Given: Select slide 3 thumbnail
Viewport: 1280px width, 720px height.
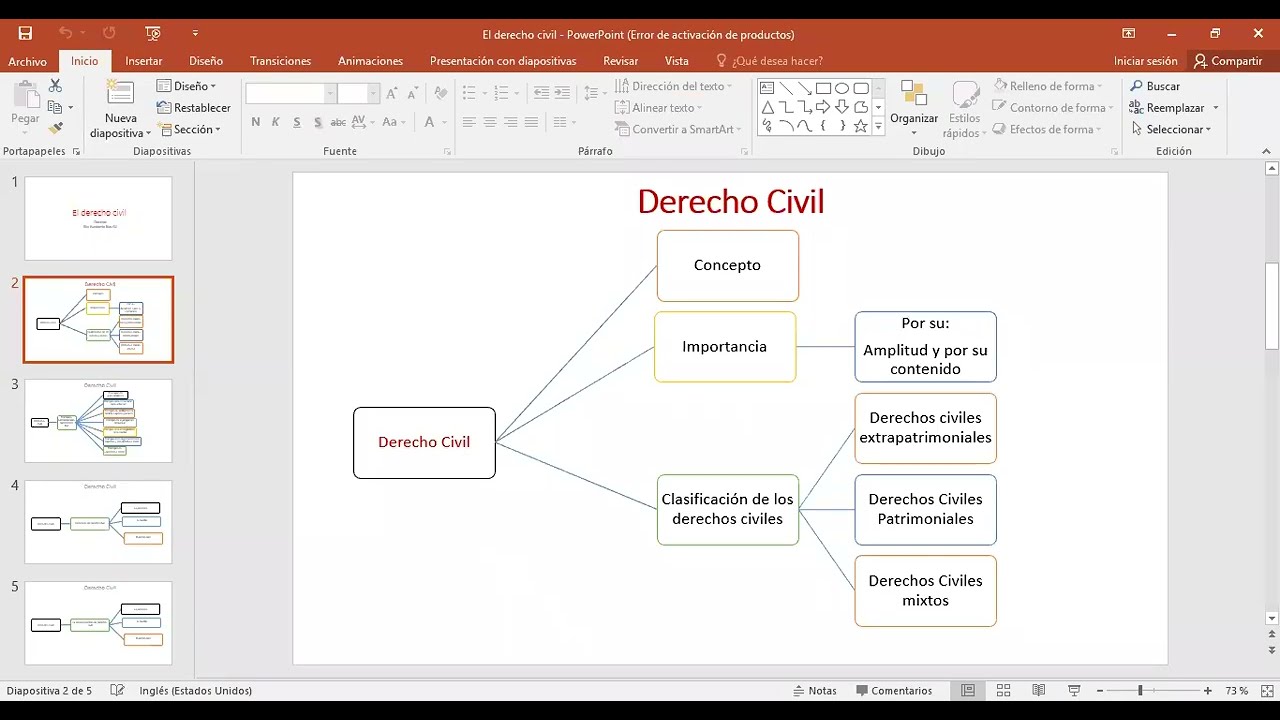Looking at the screenshot, I should tap(98, 421).
